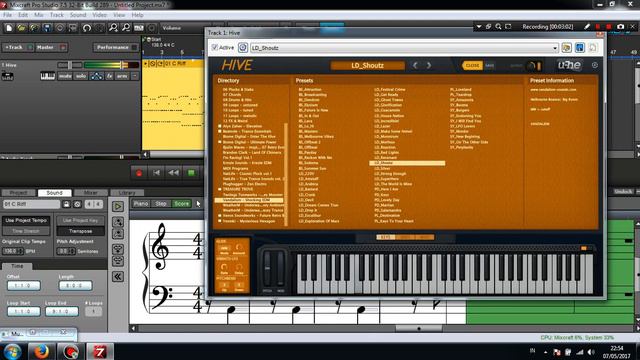Open the Track menu
The width and height of the screenshot is (640, 360).
pyautogui.click(x=57, y=15)
